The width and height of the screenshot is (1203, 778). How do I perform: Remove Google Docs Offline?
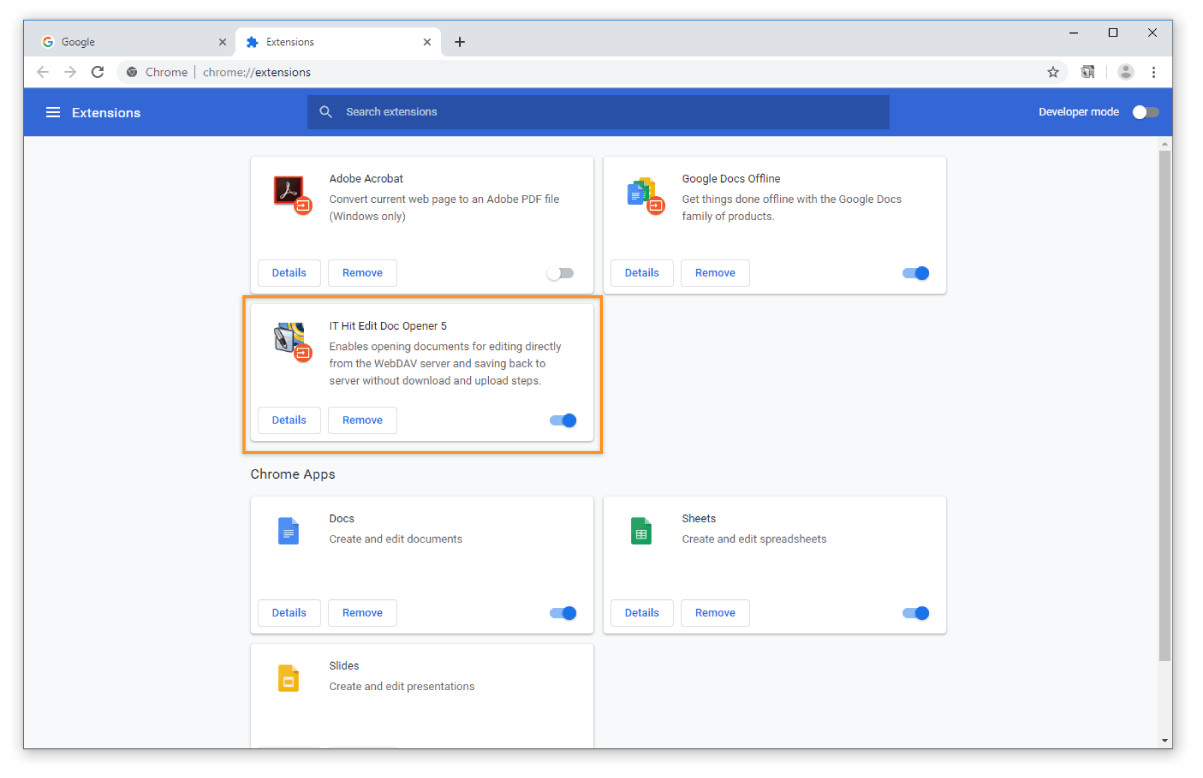click(x=715, y=273)
